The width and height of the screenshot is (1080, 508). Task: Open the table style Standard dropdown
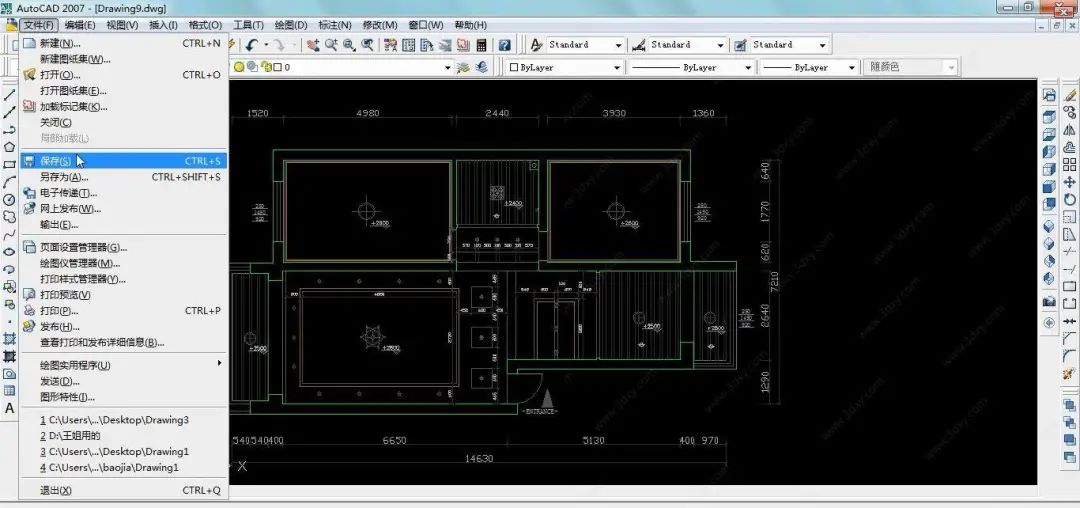coord(822,45)
